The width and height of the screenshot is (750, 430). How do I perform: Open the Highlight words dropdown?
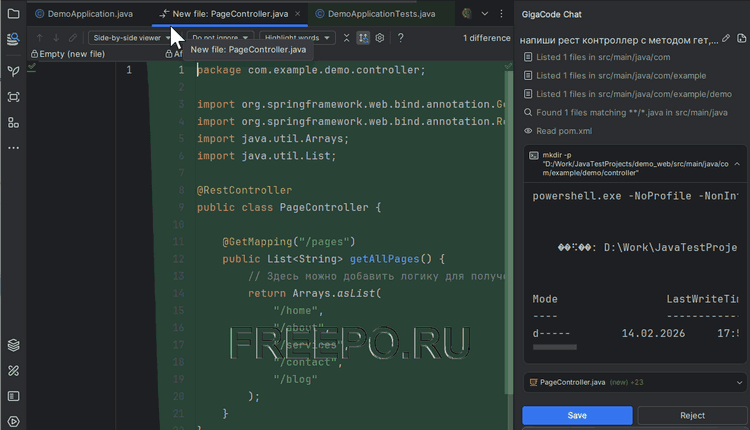coord(298,38)
